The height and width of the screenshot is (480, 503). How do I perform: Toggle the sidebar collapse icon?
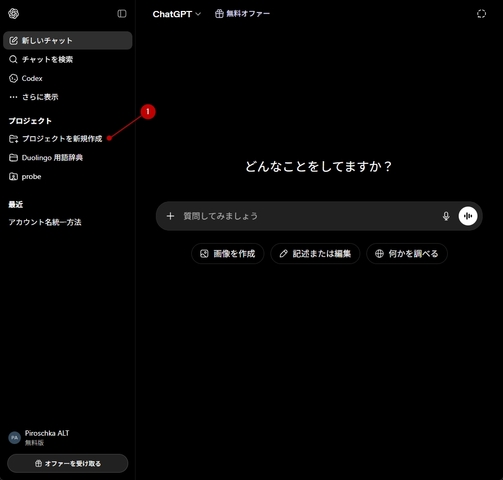[x=122, y=14]
